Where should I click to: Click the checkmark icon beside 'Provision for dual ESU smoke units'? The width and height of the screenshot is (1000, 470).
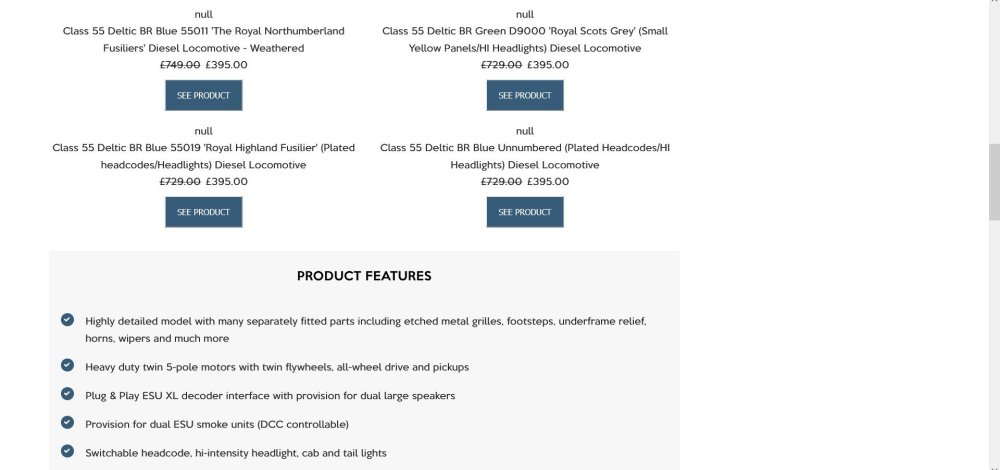[67, 422]
